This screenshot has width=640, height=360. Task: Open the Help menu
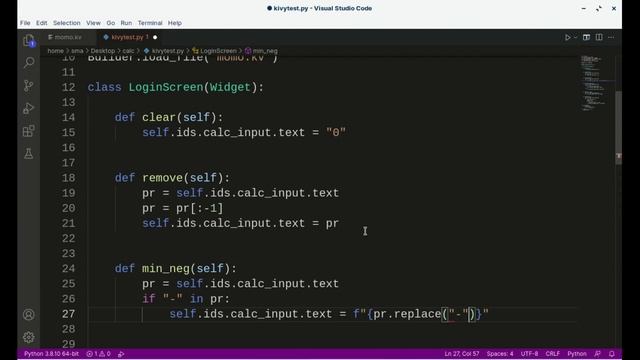[x=175, y=23]
